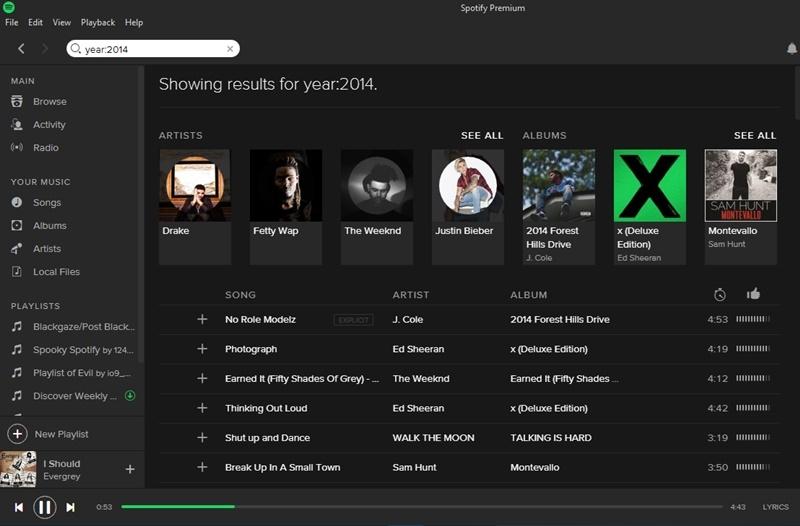Viewport: 800px width, 526px height.
Task: Click TALKING IS HARD album link
Action: pos(551,438)
